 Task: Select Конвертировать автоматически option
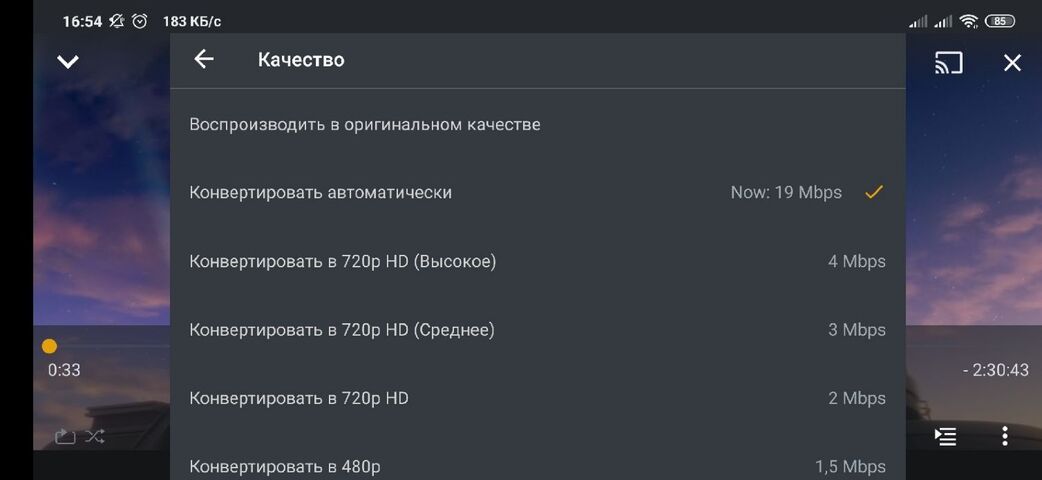[x=538, y=193]
